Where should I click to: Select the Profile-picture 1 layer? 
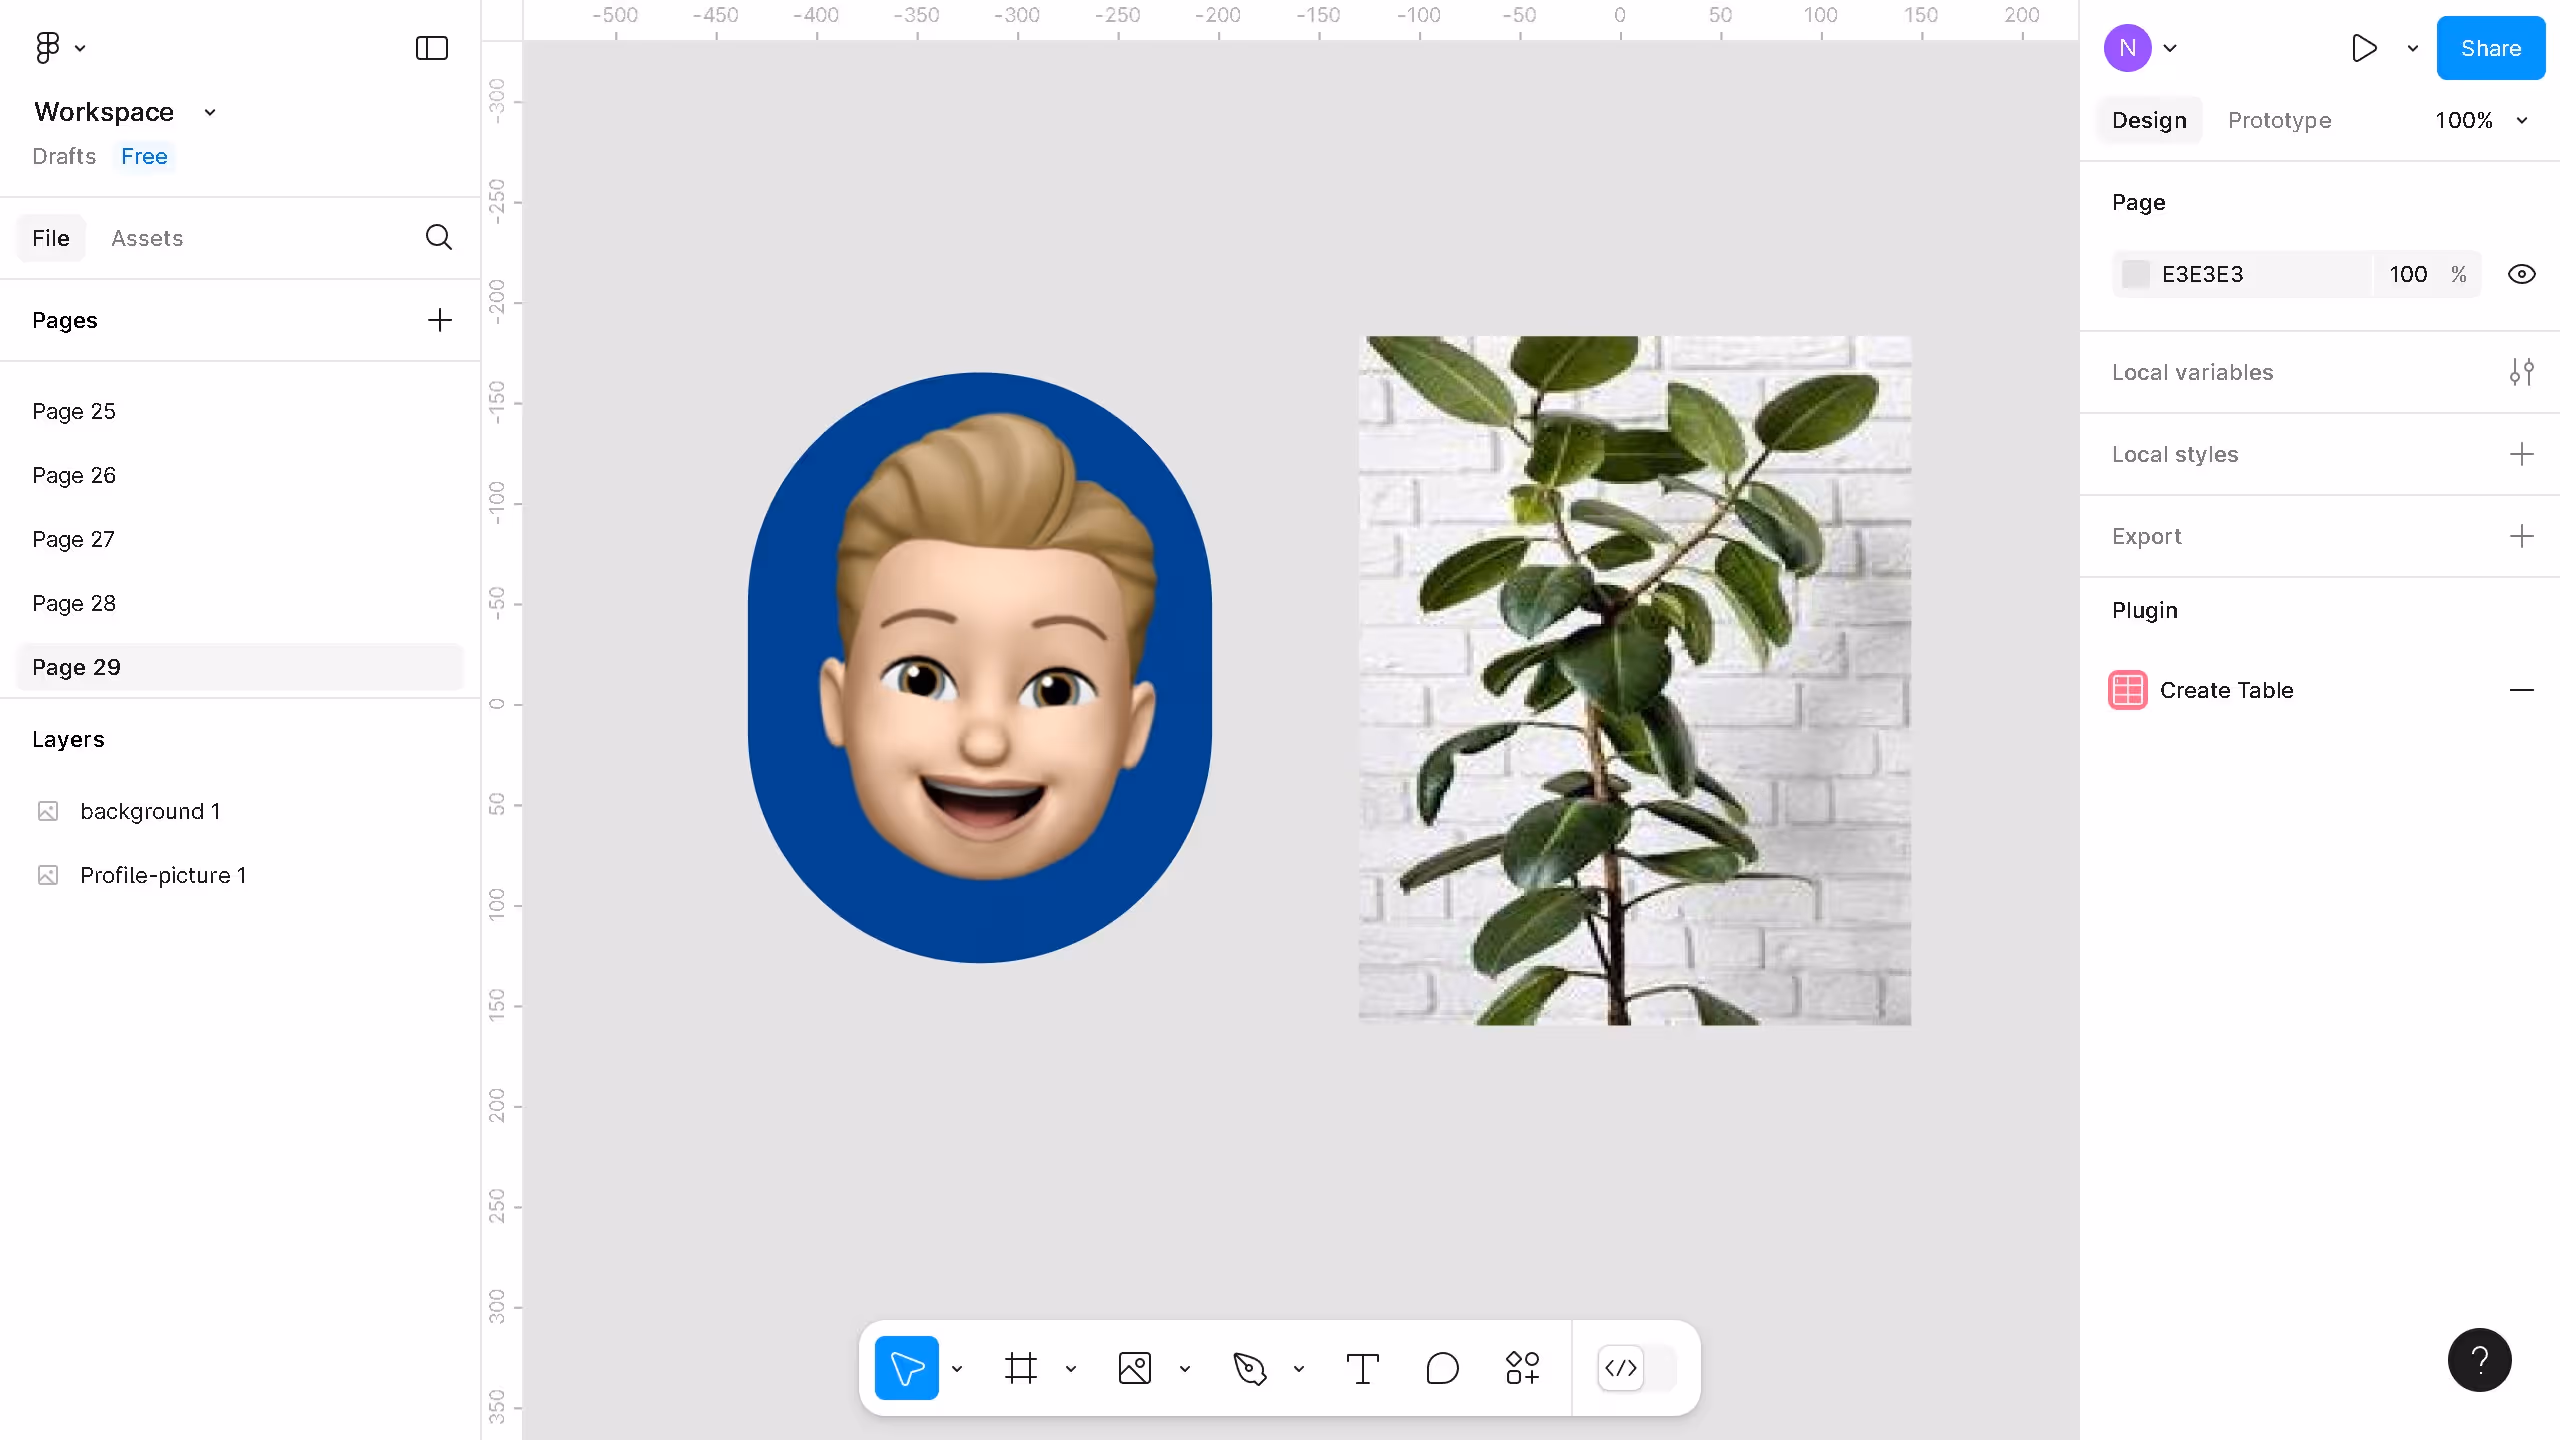[x=163, y=875]
